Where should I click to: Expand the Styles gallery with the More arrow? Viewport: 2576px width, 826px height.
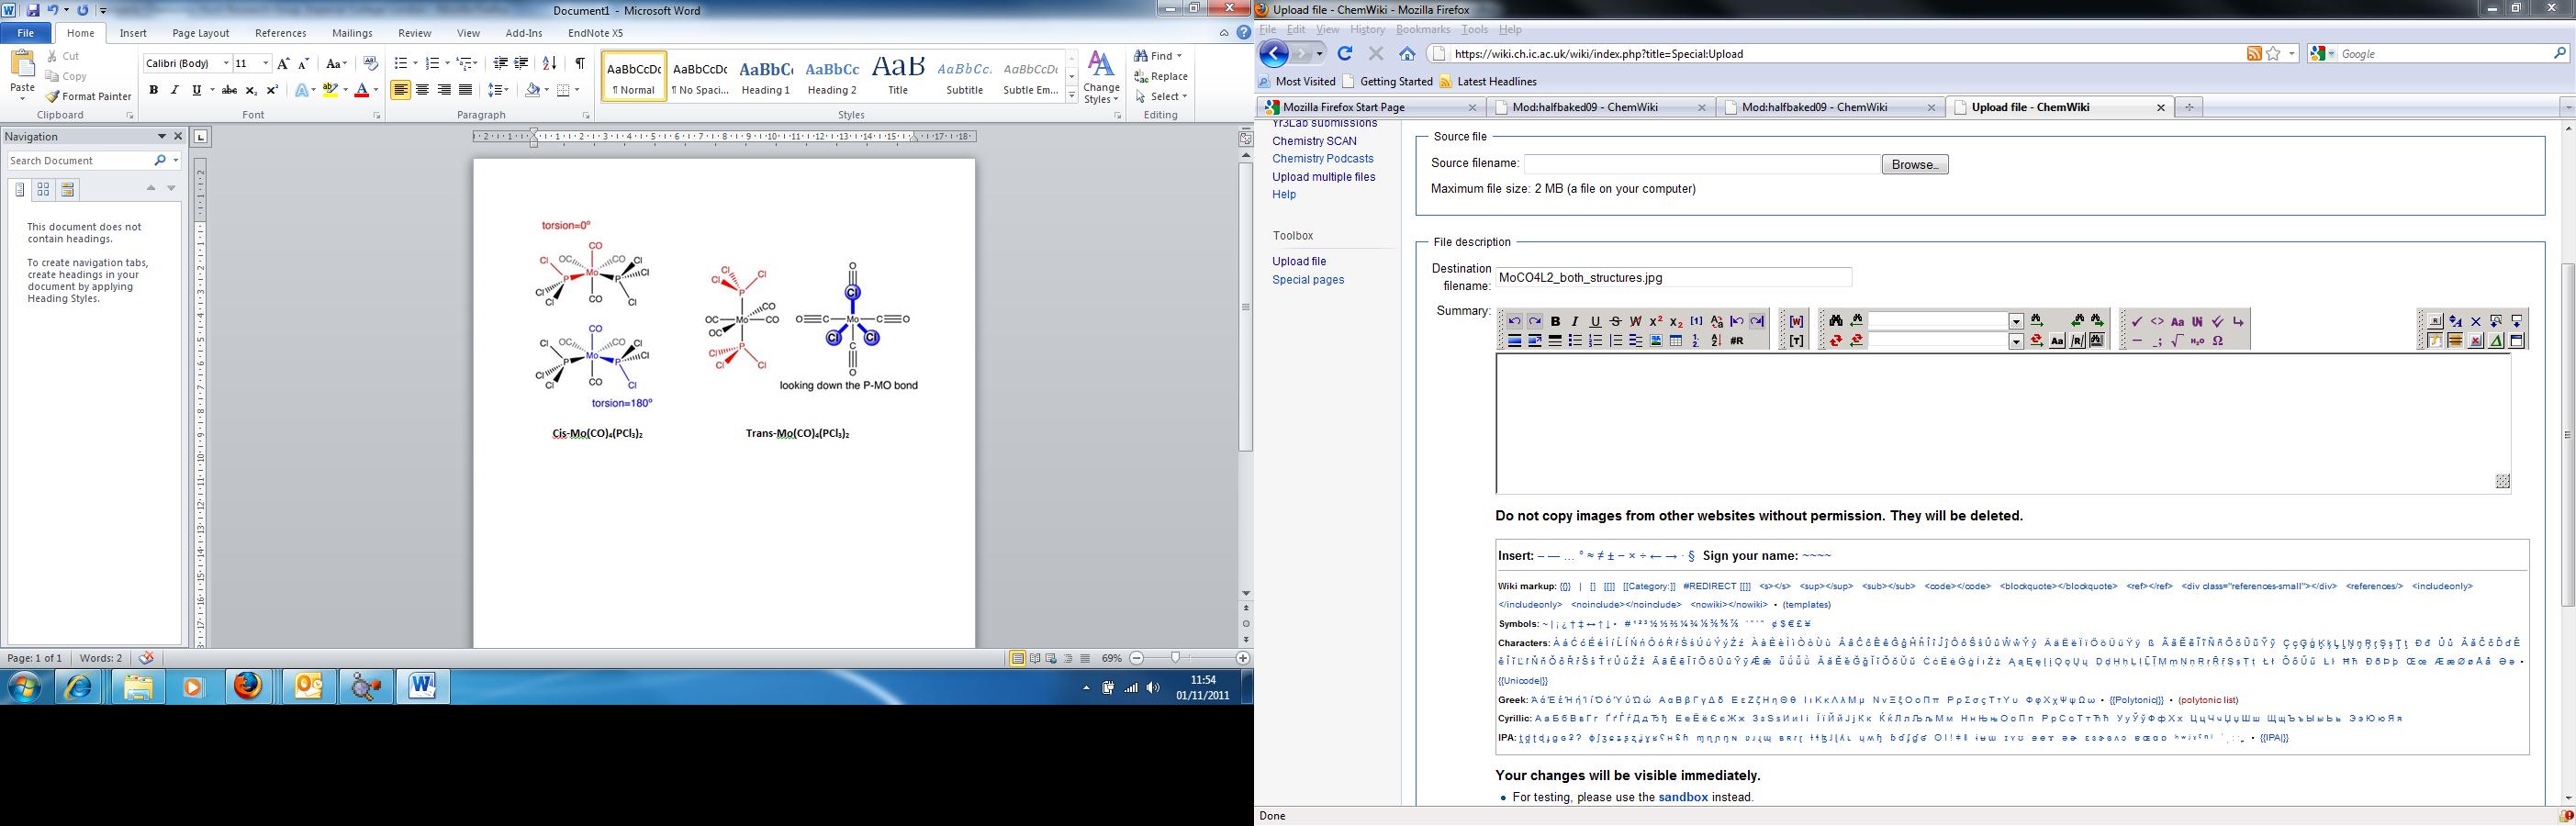pyautogui.click(x=1072, y=96)
